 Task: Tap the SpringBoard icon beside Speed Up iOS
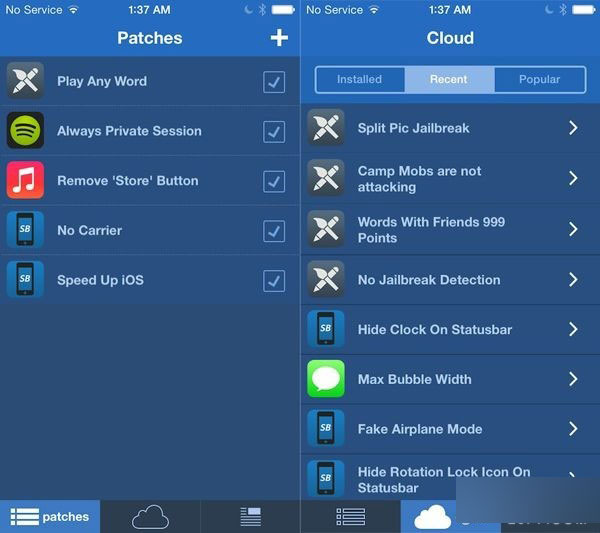(x=25, y=279)
